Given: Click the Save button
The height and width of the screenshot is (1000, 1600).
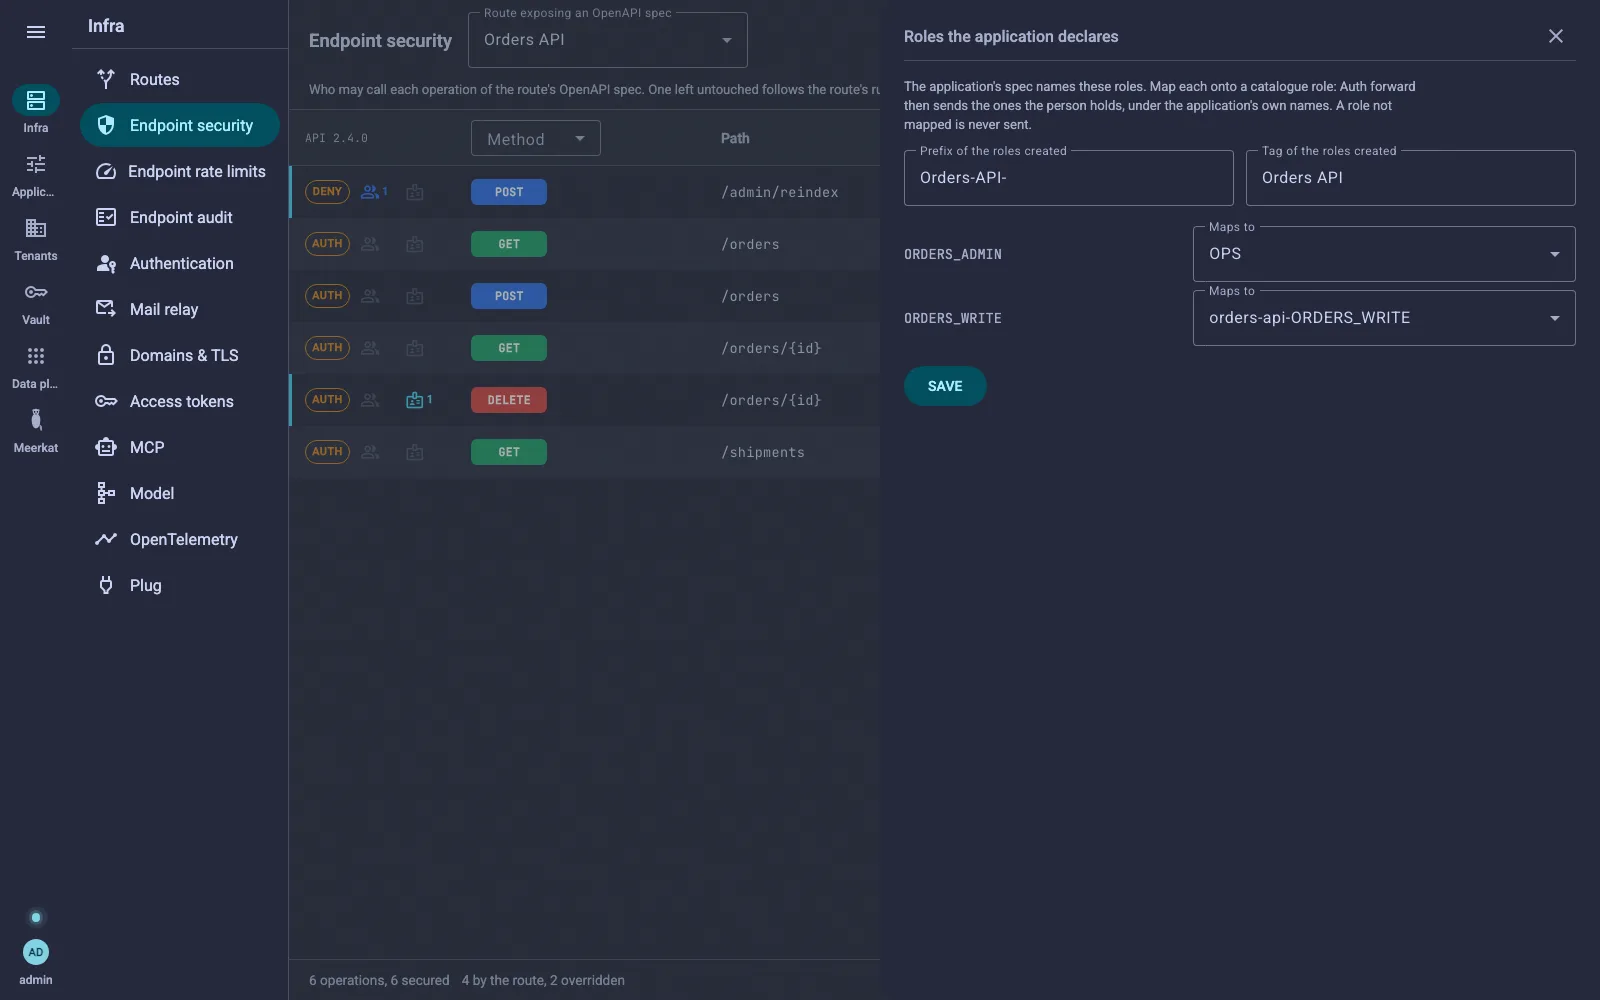Looking at the screenshot, I should 945,386.
